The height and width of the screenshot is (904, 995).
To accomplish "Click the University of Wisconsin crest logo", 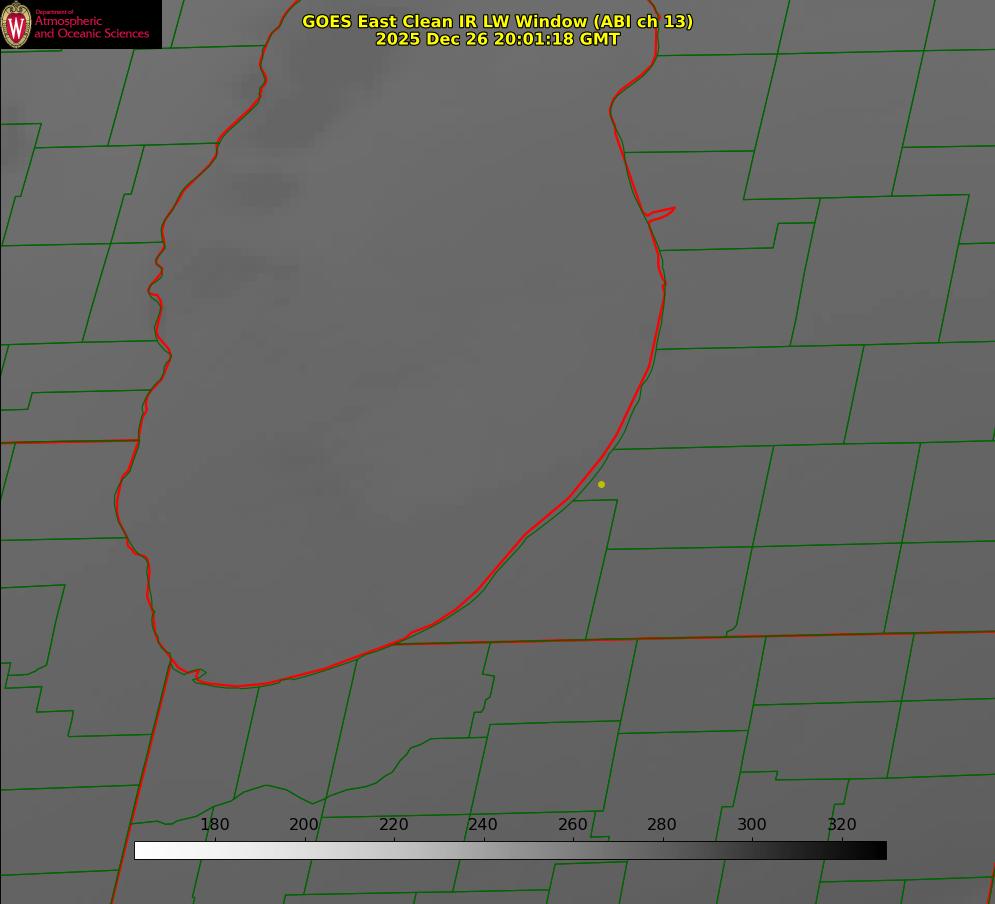I will (16, 24).
